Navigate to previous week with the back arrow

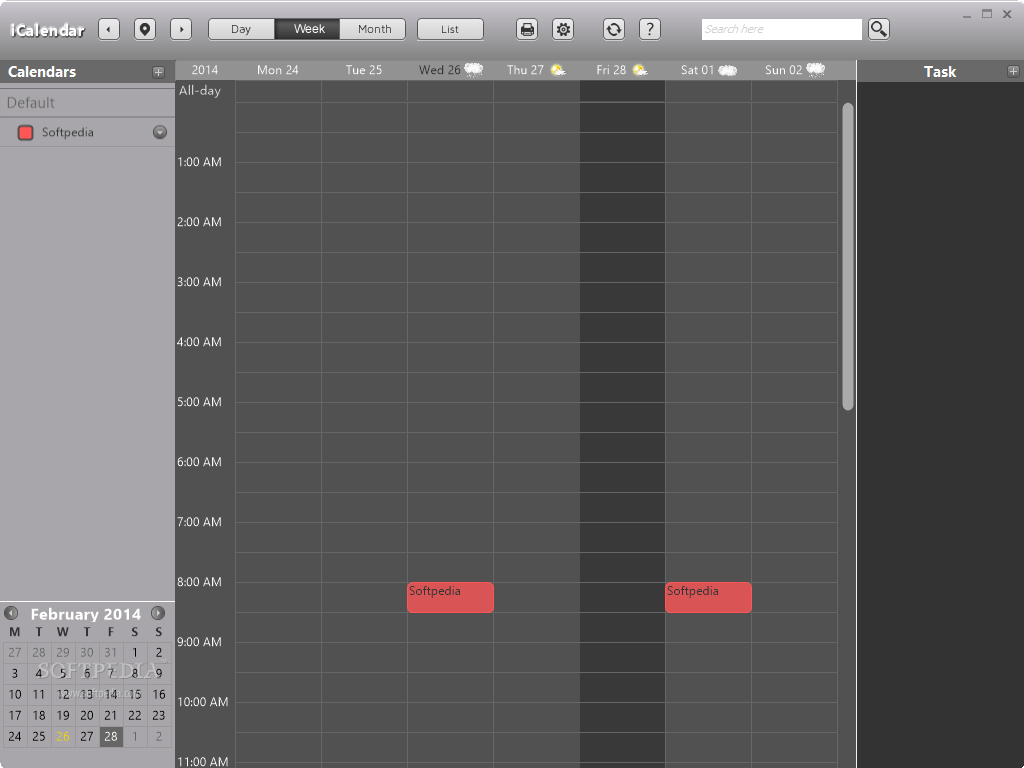tap(108, 29)
